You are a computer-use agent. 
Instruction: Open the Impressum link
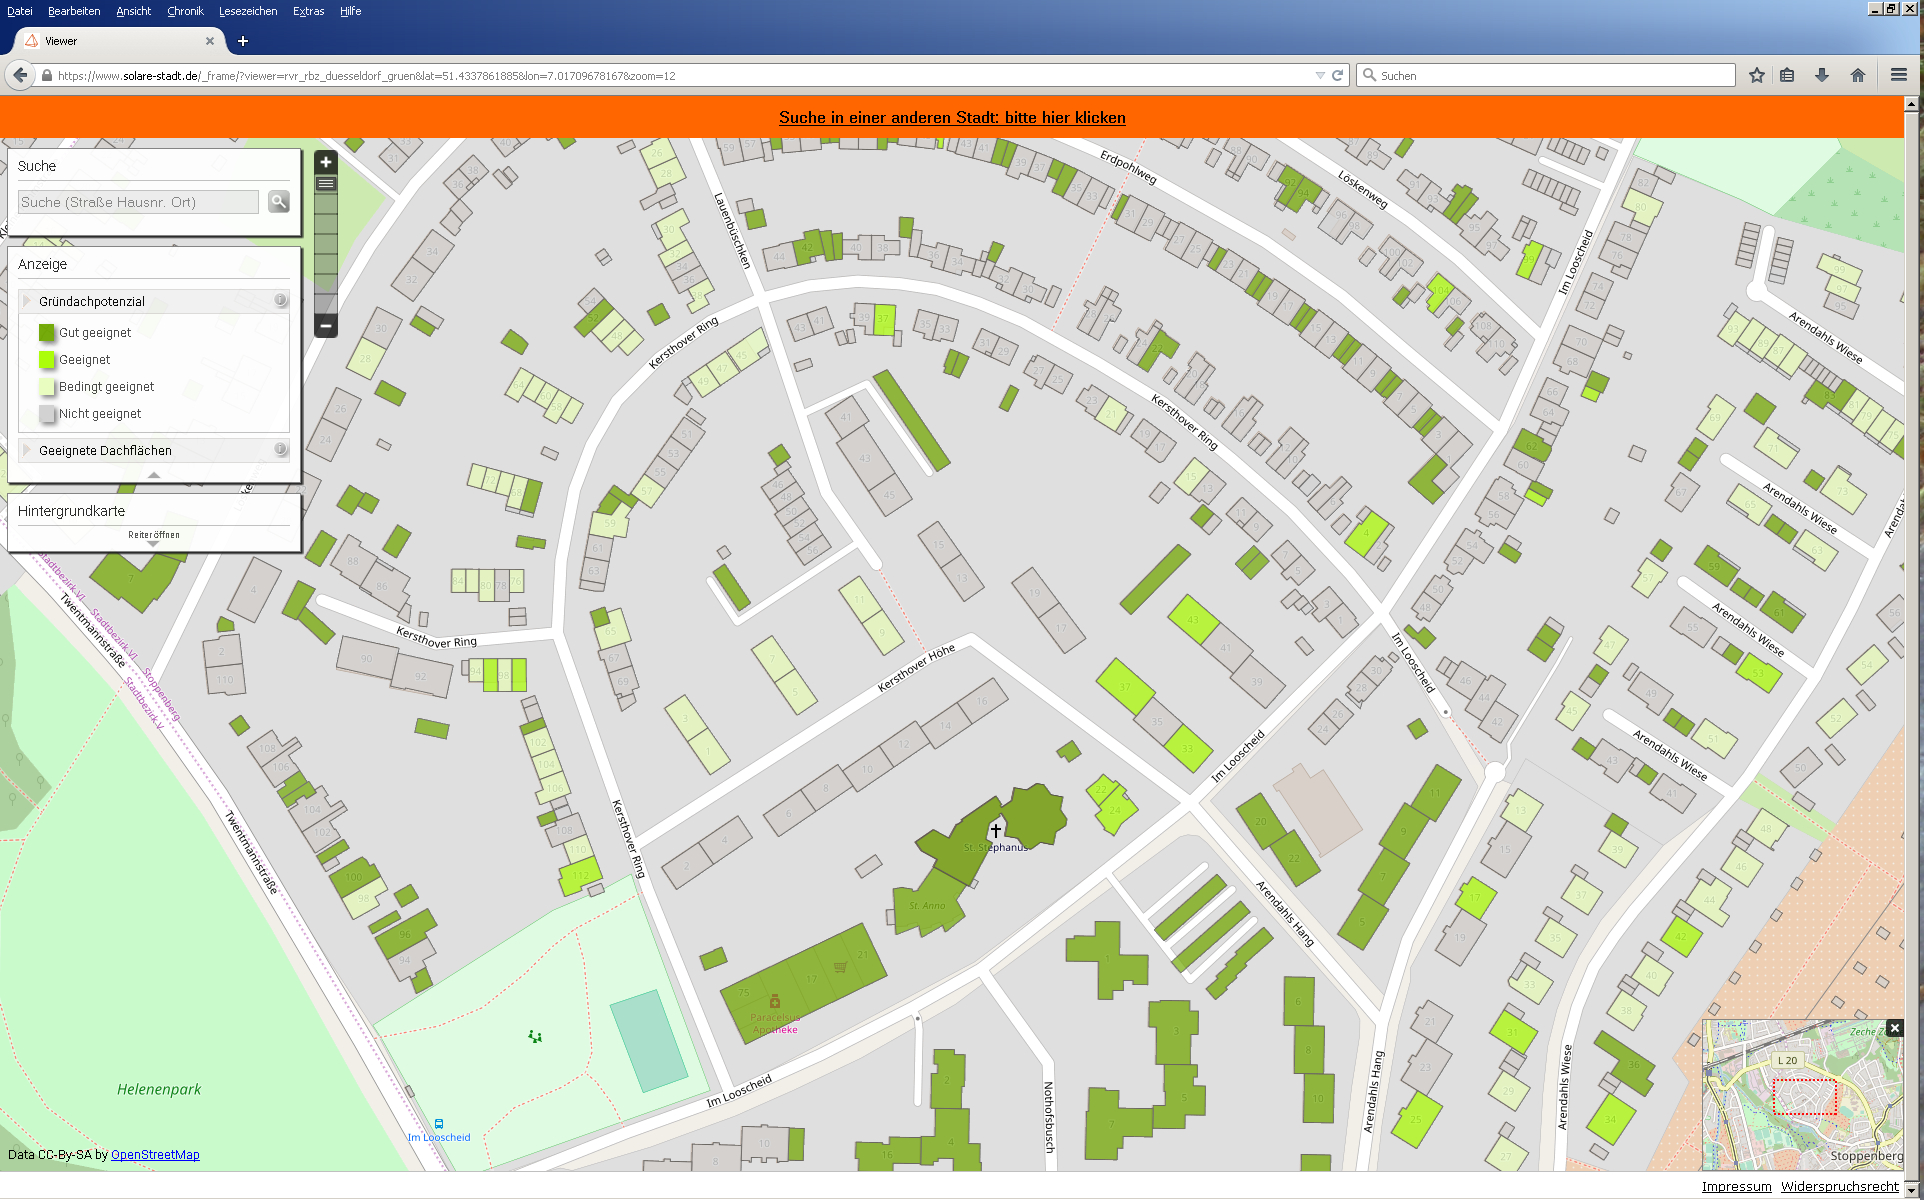tap(1736, 1186)
